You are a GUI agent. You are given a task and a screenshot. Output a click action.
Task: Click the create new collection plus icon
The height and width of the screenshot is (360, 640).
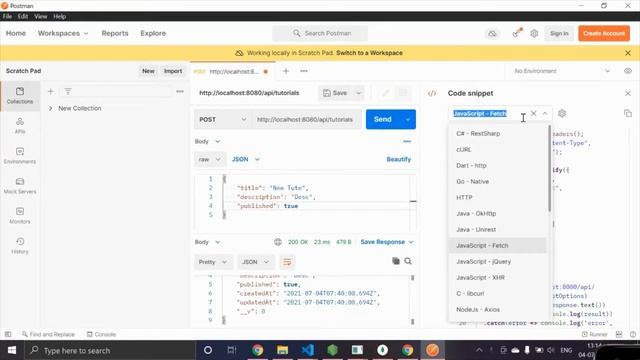click(51, 91)
